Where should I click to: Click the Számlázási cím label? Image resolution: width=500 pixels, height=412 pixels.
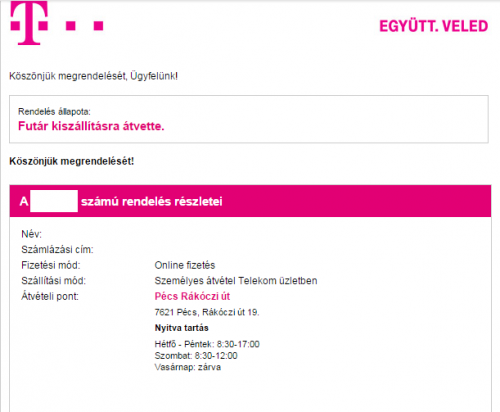pyautogui.click(x=57, y=249)
